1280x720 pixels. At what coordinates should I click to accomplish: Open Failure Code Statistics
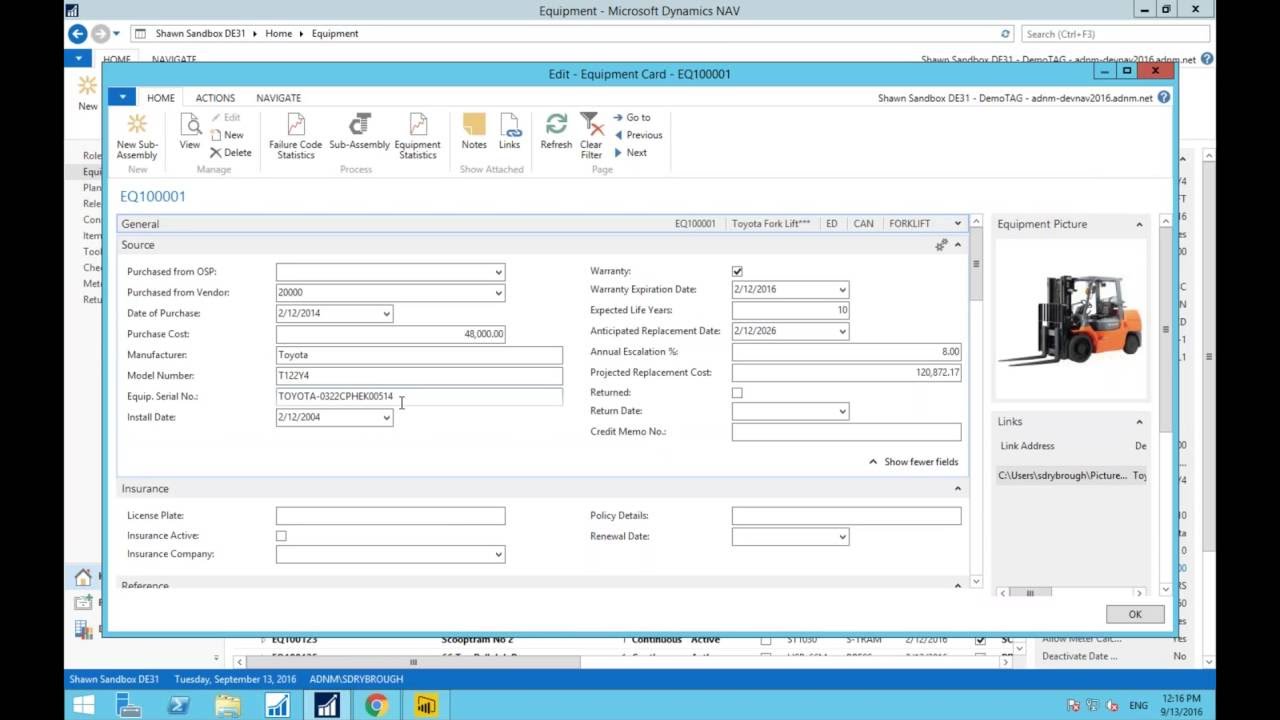click(x=295, y=135)
